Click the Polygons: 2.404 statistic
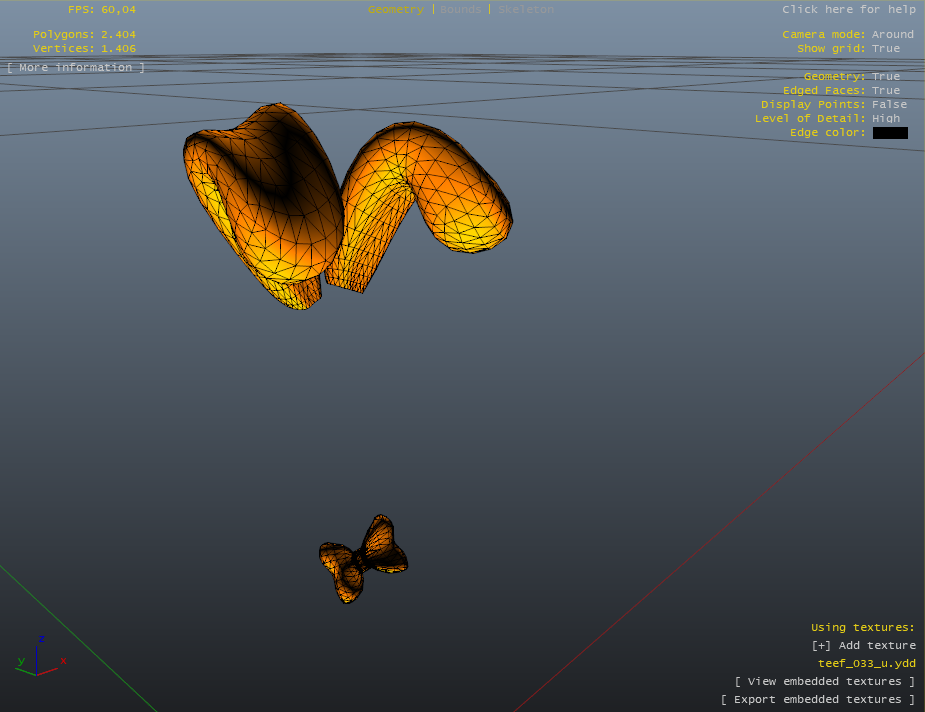 click(84, 34)
